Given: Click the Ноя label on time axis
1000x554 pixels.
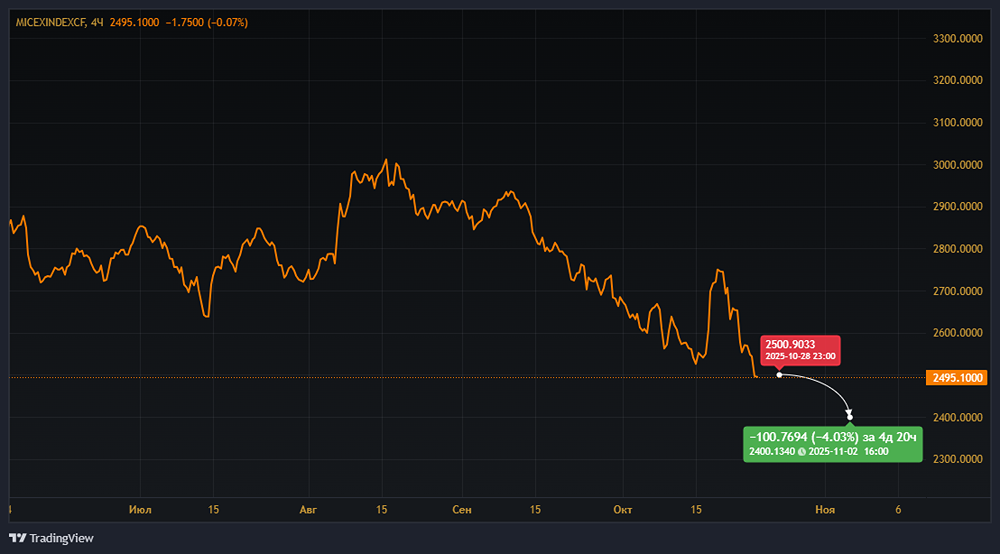Looking at the screenshot, I should coord(825,510).
